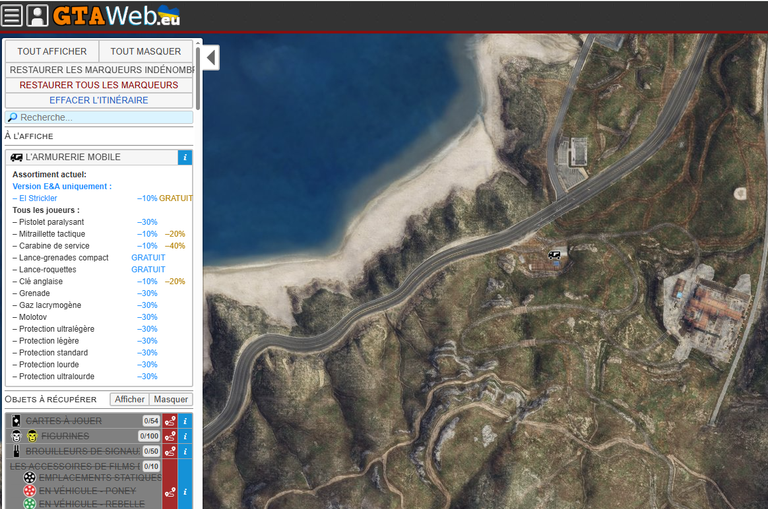Click the black film reel icon
The height and width of the screenshot is (509, 768).
pyautogui.click(x=30, y=477)
